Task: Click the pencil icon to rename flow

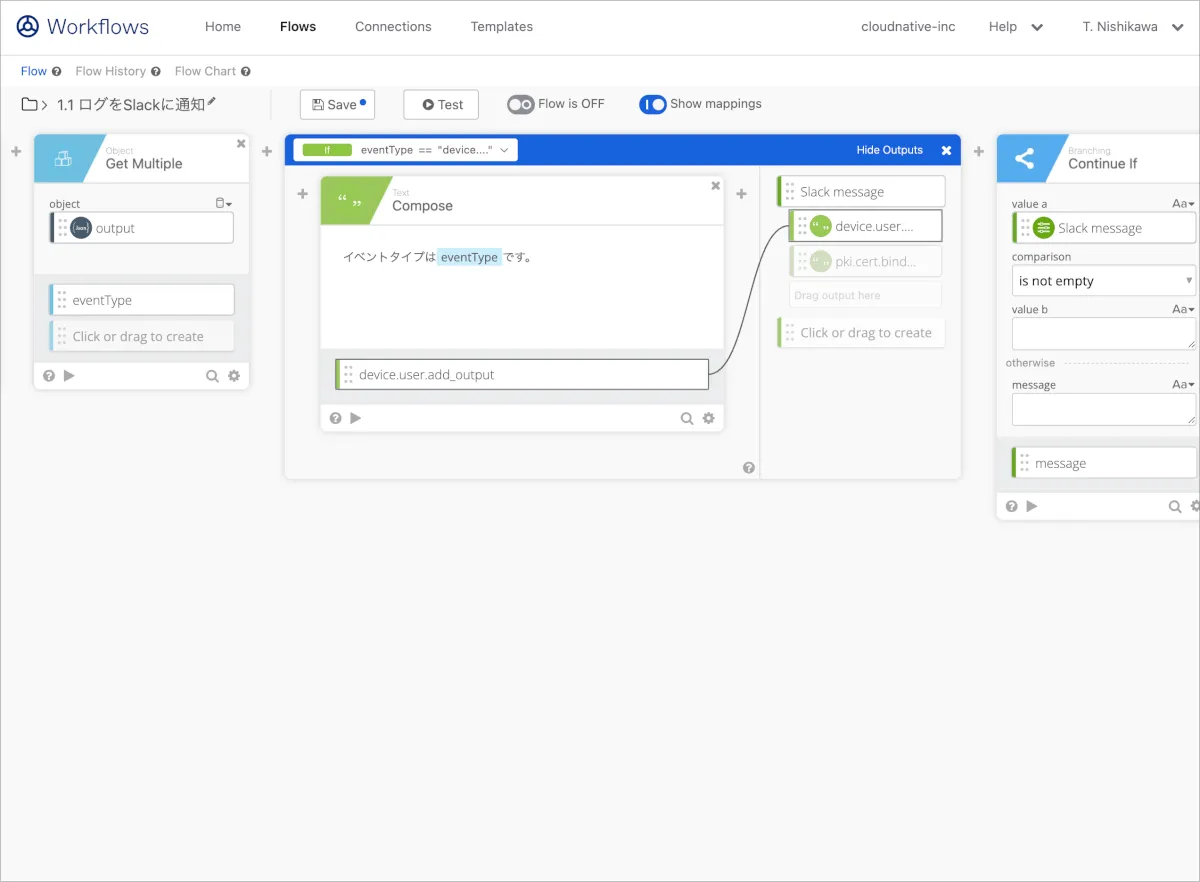Action: (x=212, y=102)
